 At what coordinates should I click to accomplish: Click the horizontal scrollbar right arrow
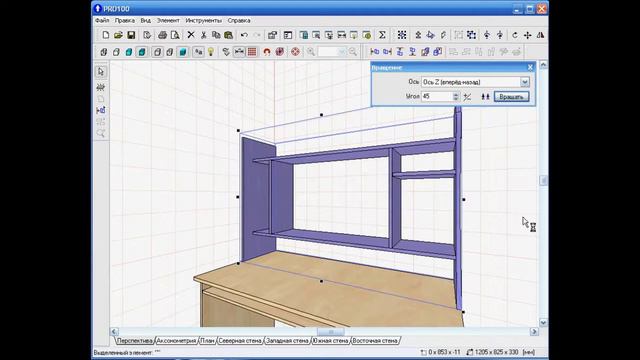tap(534, 332)
